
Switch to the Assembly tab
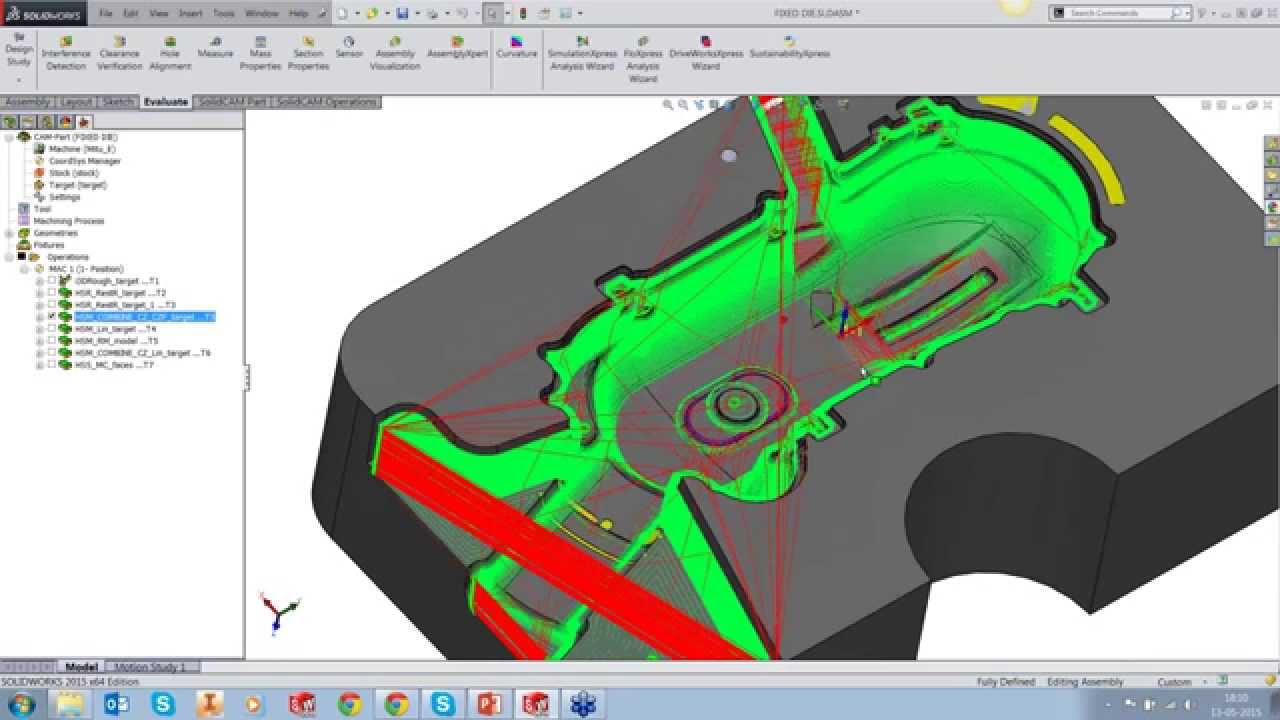coord(27,102)
